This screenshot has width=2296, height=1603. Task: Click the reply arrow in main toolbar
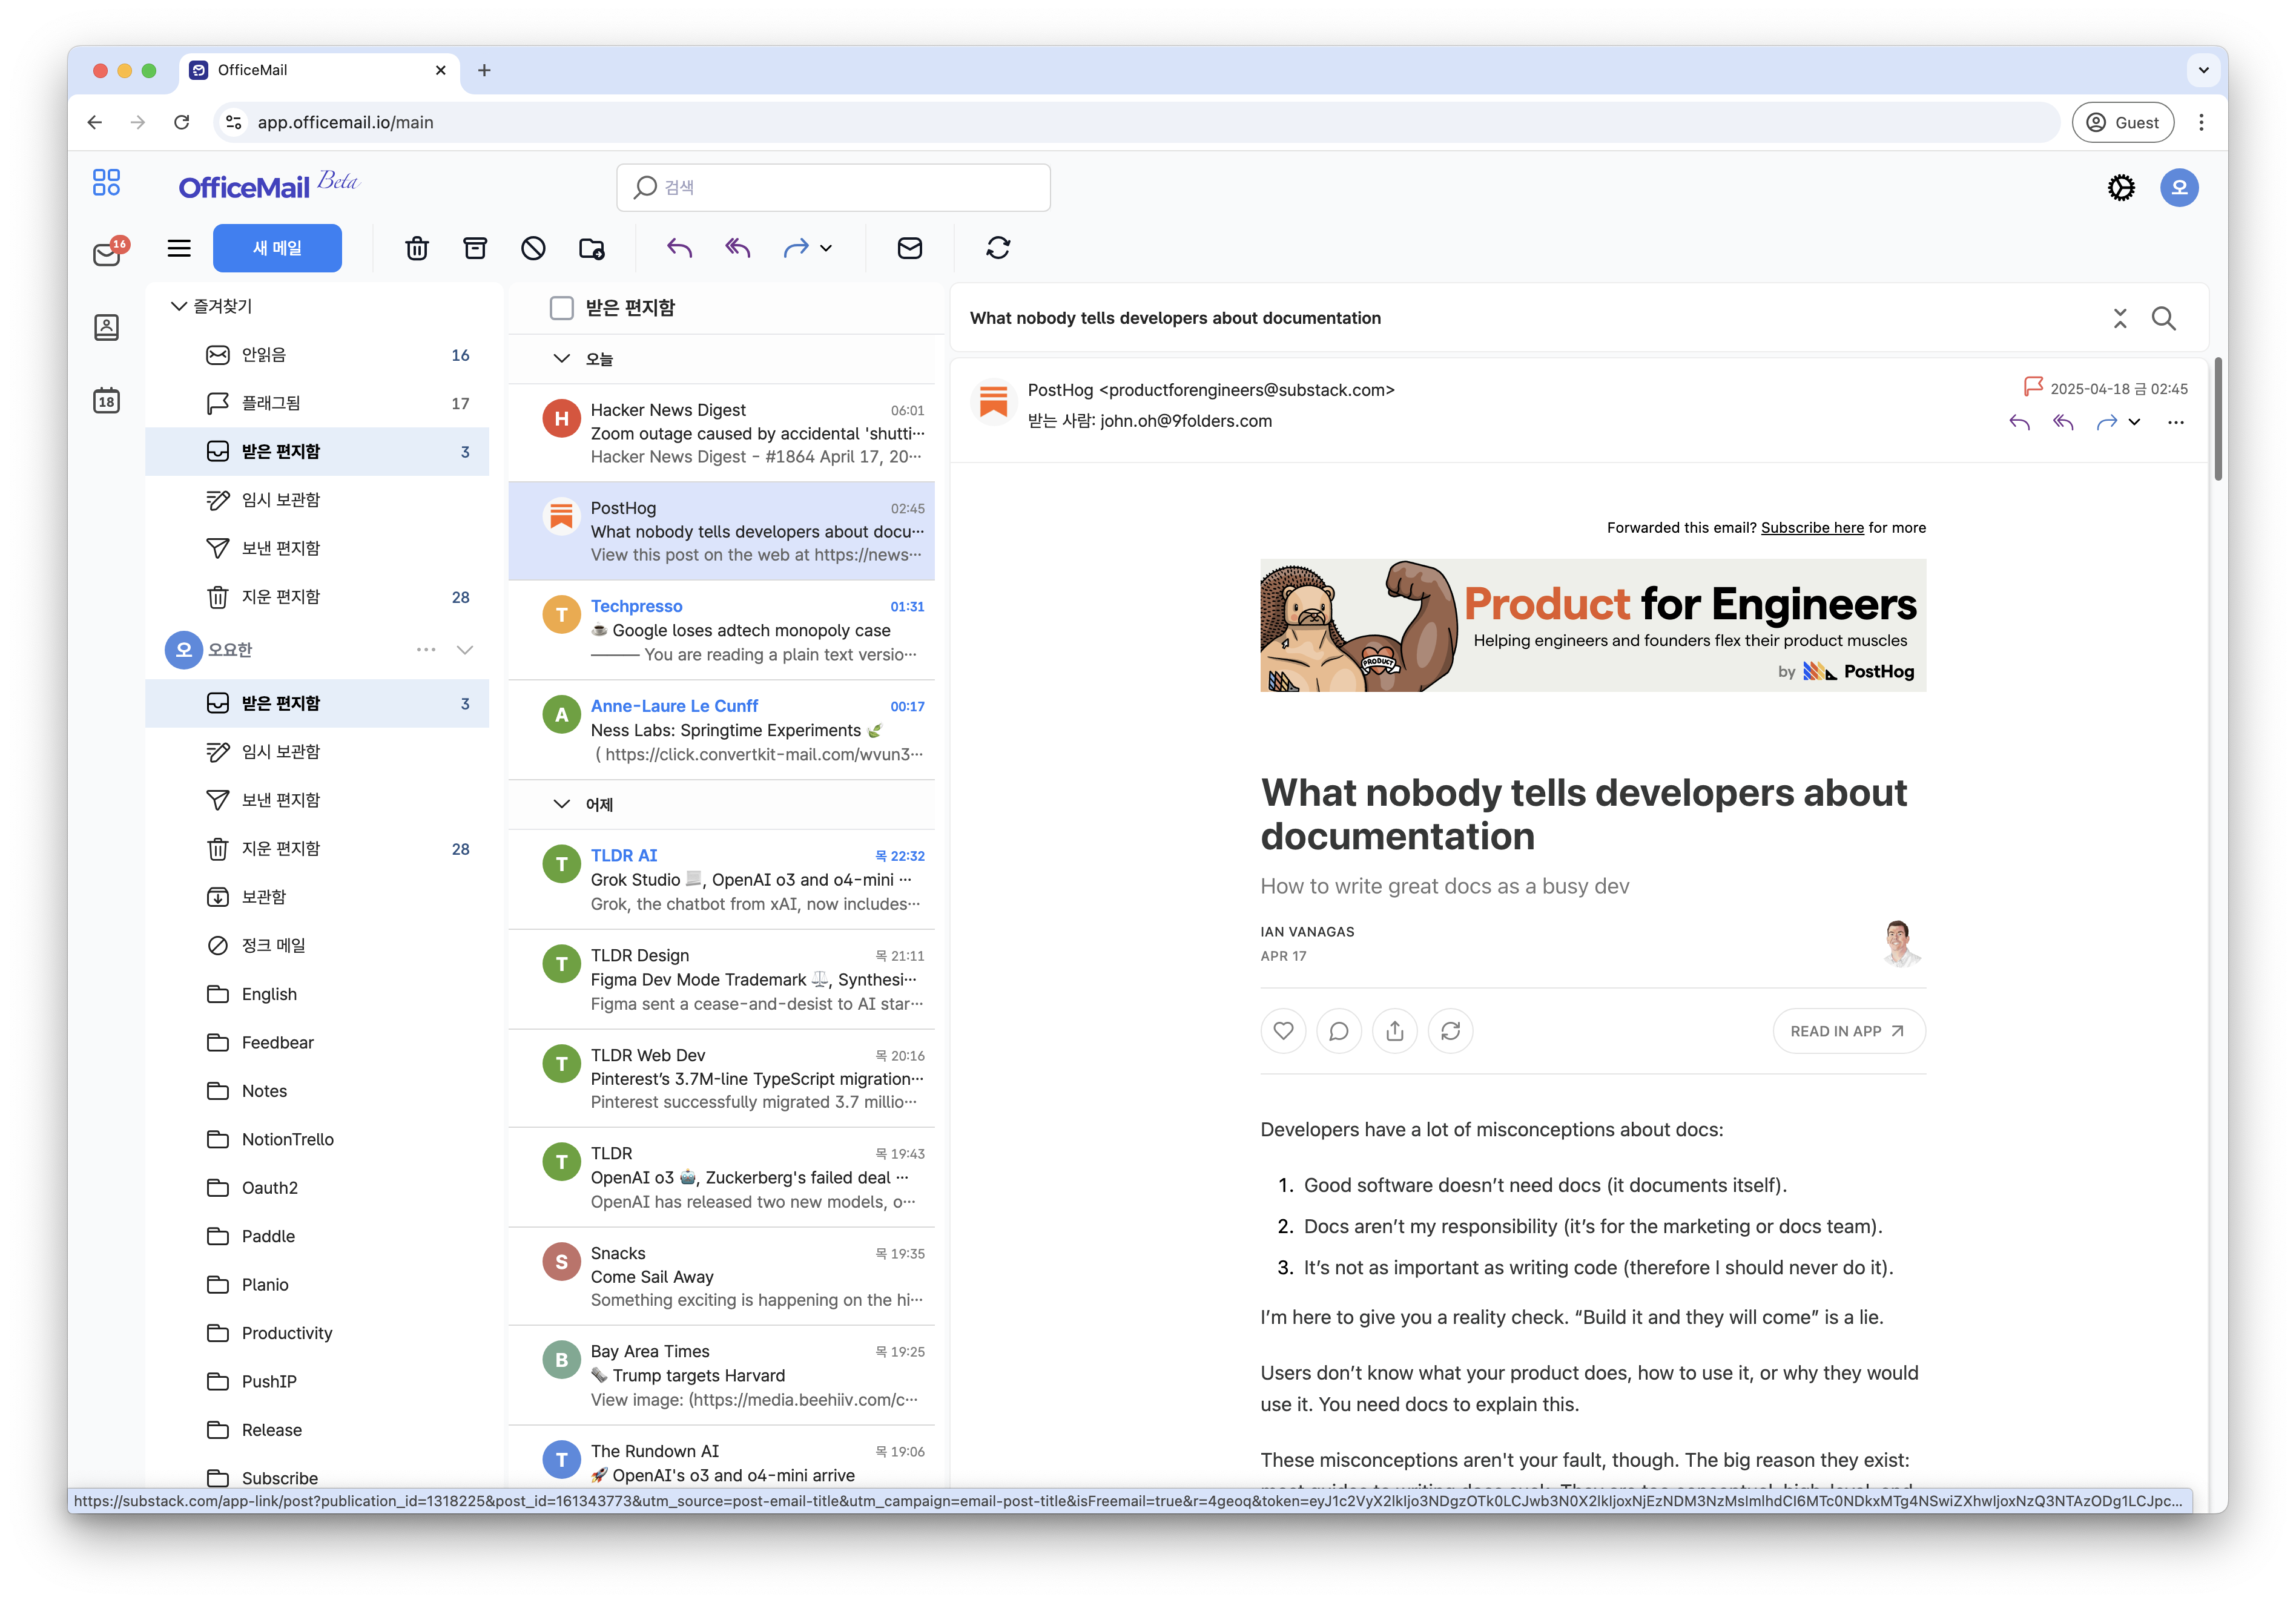click(680, 248)
